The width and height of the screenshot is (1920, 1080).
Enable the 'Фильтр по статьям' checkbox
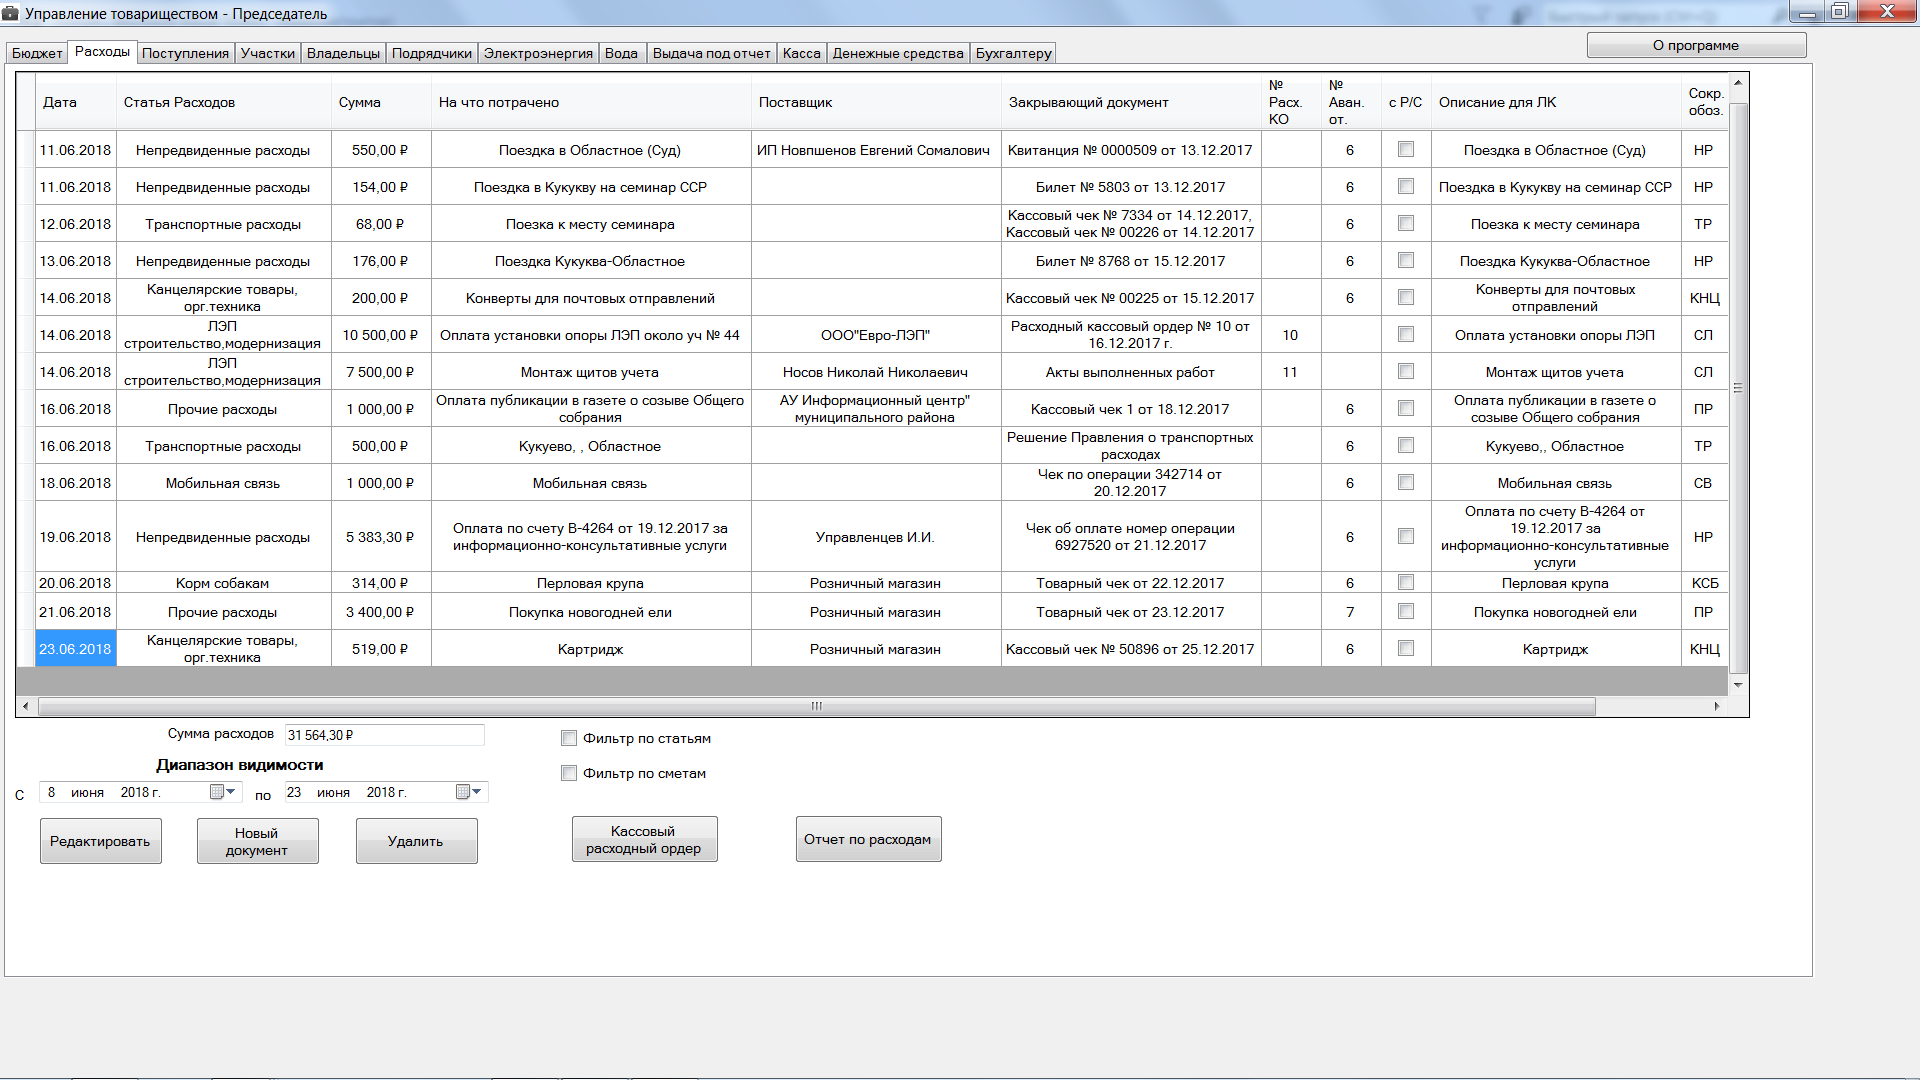tap(569, 738)
